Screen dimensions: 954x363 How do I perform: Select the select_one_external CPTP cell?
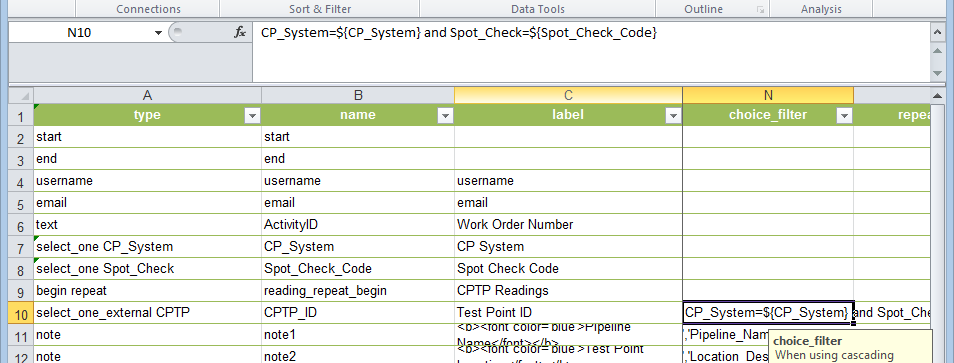click(x=147, y=313)
